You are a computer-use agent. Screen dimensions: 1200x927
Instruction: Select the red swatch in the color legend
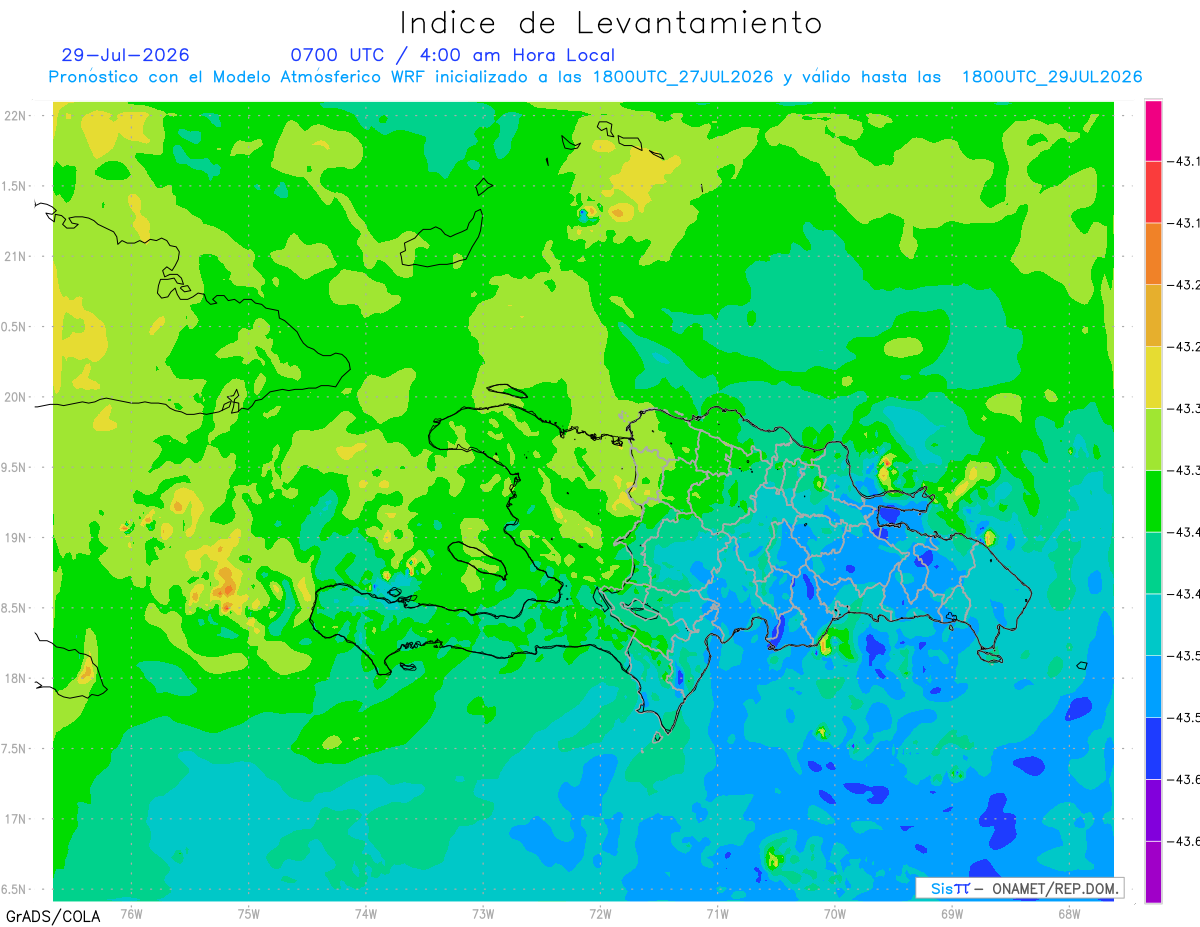(1153, 192)
